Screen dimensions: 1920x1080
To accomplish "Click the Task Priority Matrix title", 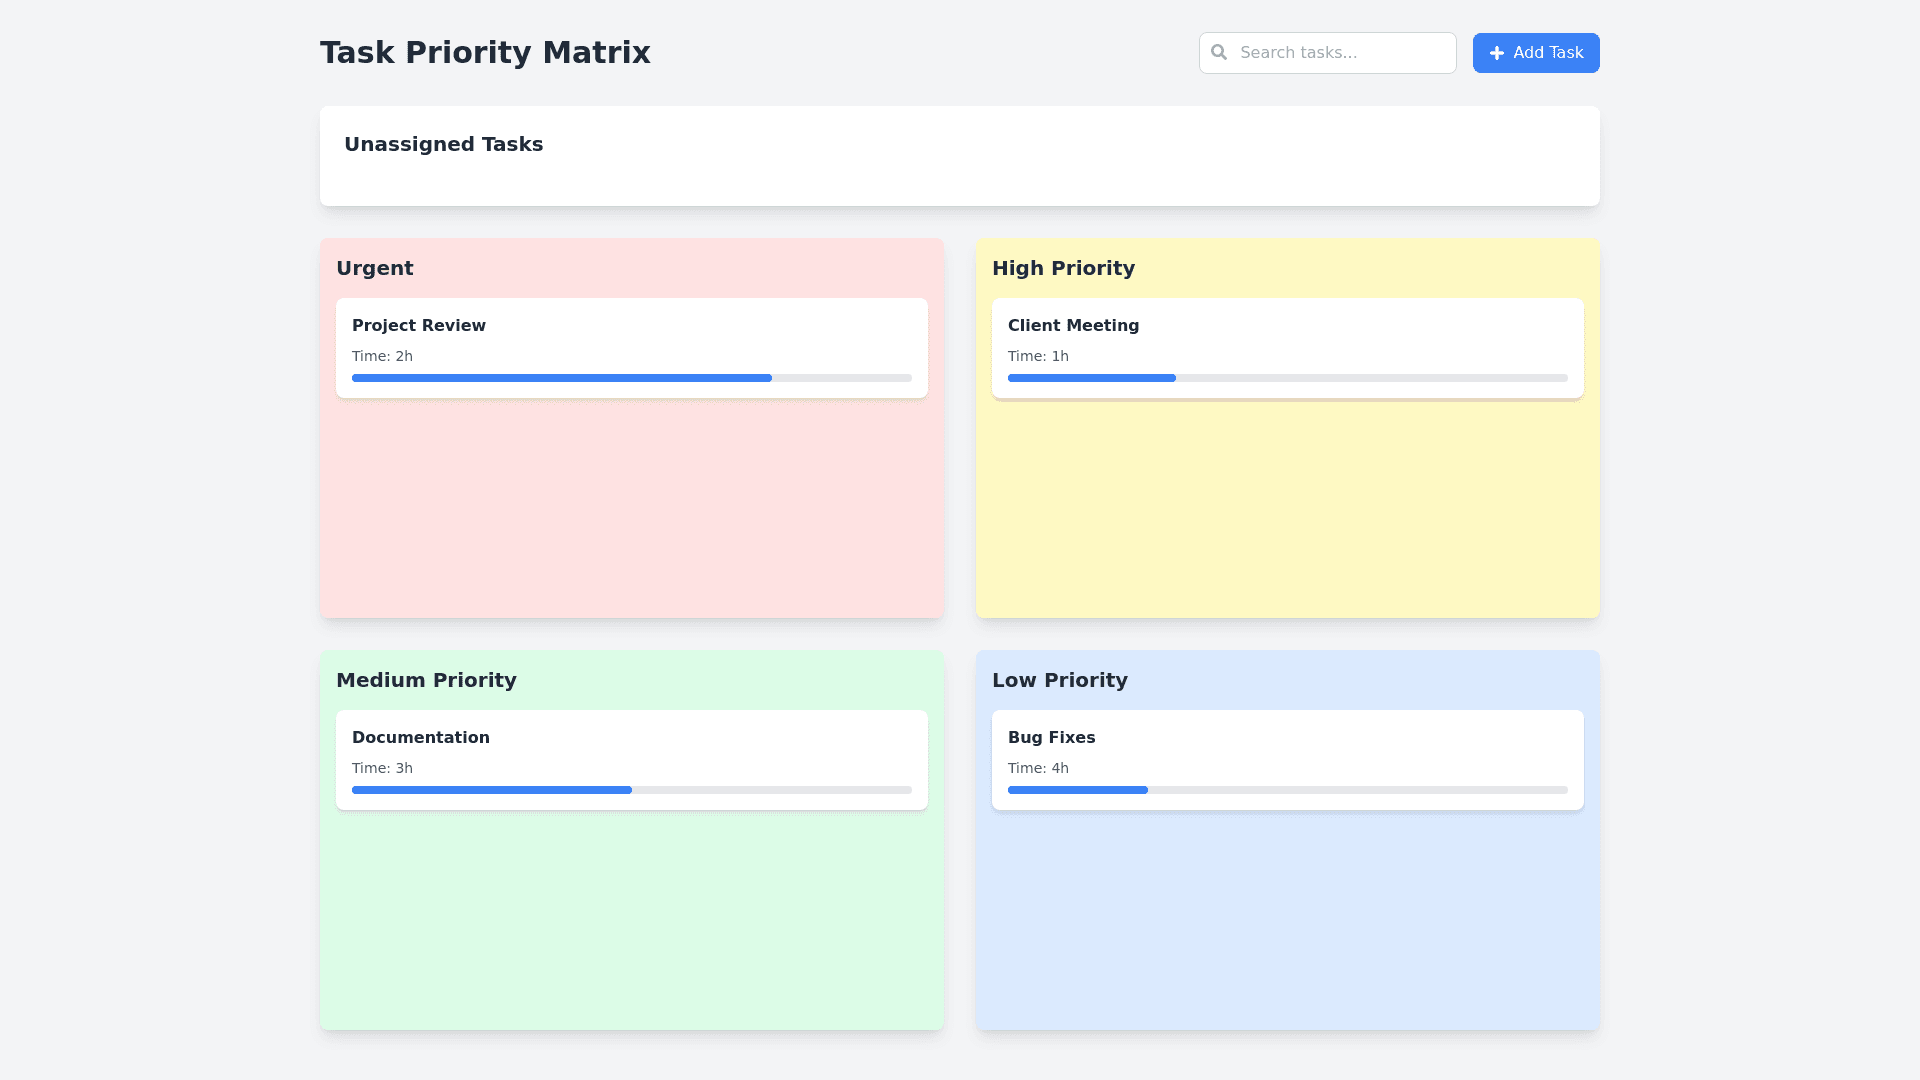I will (485, 52).
